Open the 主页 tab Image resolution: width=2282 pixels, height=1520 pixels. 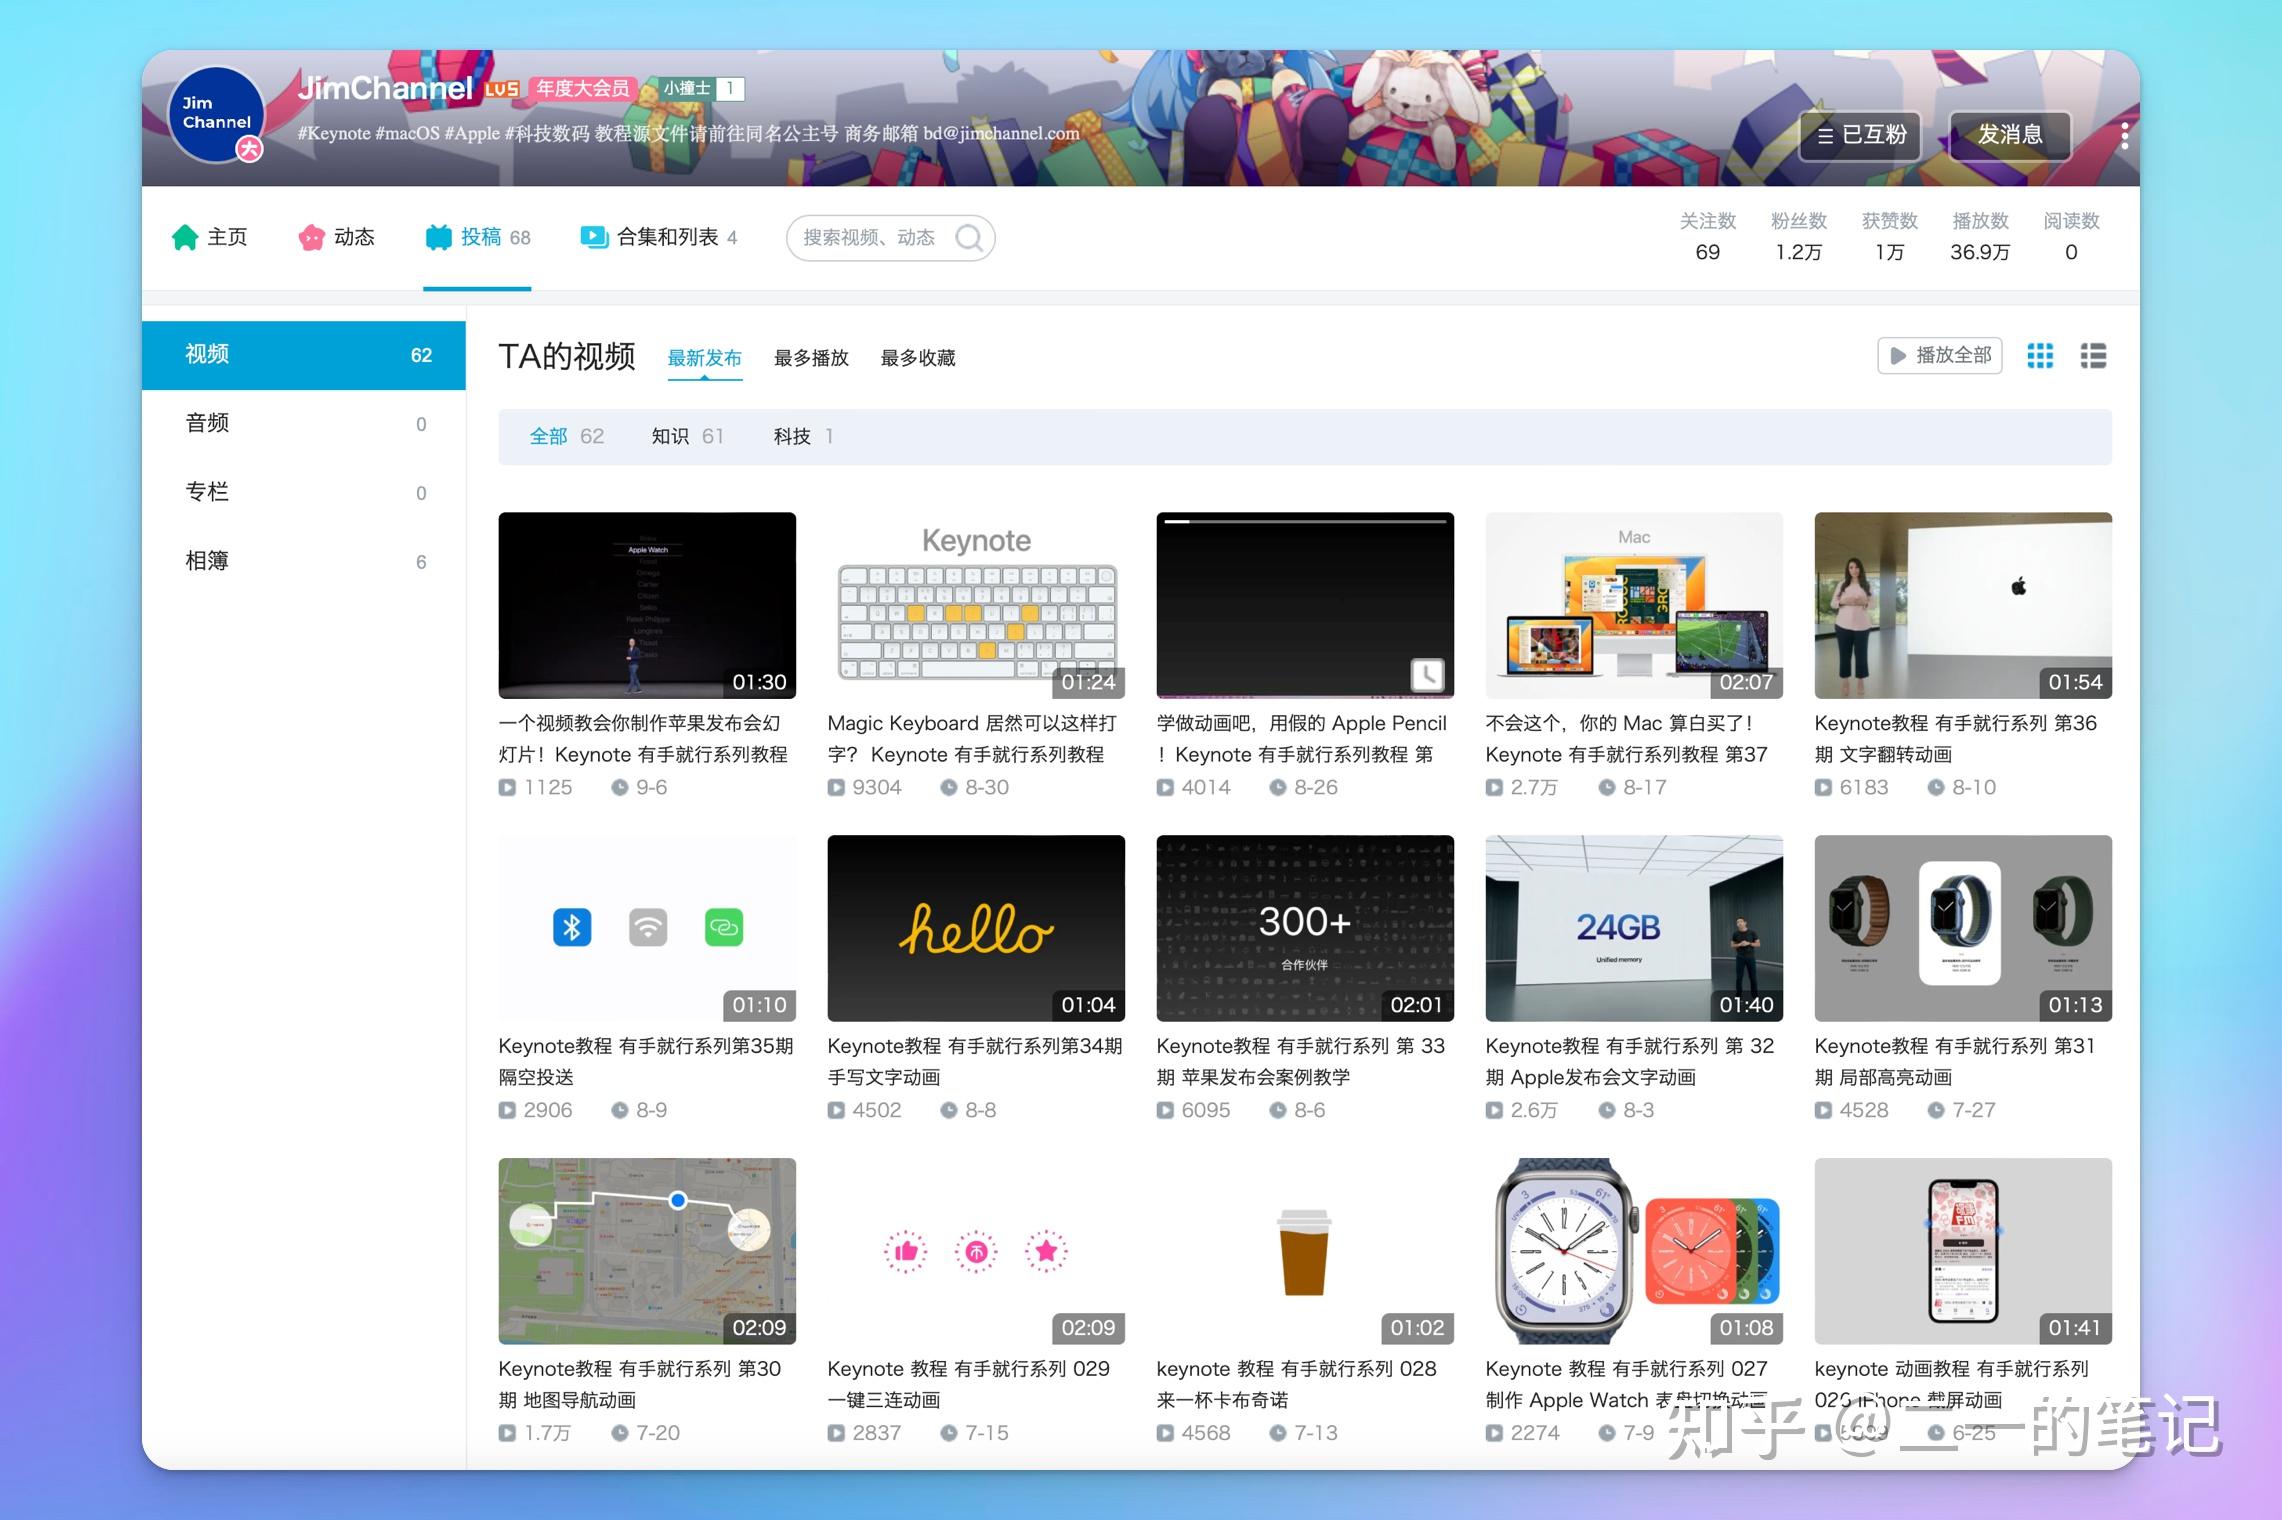[210, 237]
